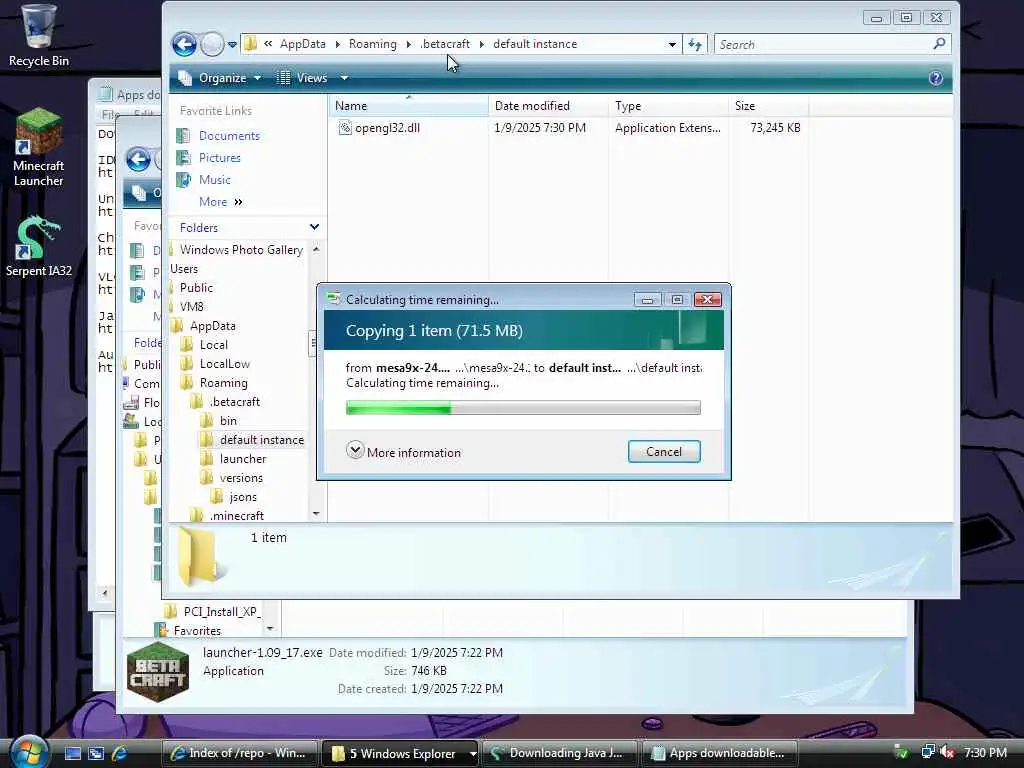Image resolution: width=1024 pixels, height=768 pixels.
Task: Click the Windows Start orb
Action: 29,752
